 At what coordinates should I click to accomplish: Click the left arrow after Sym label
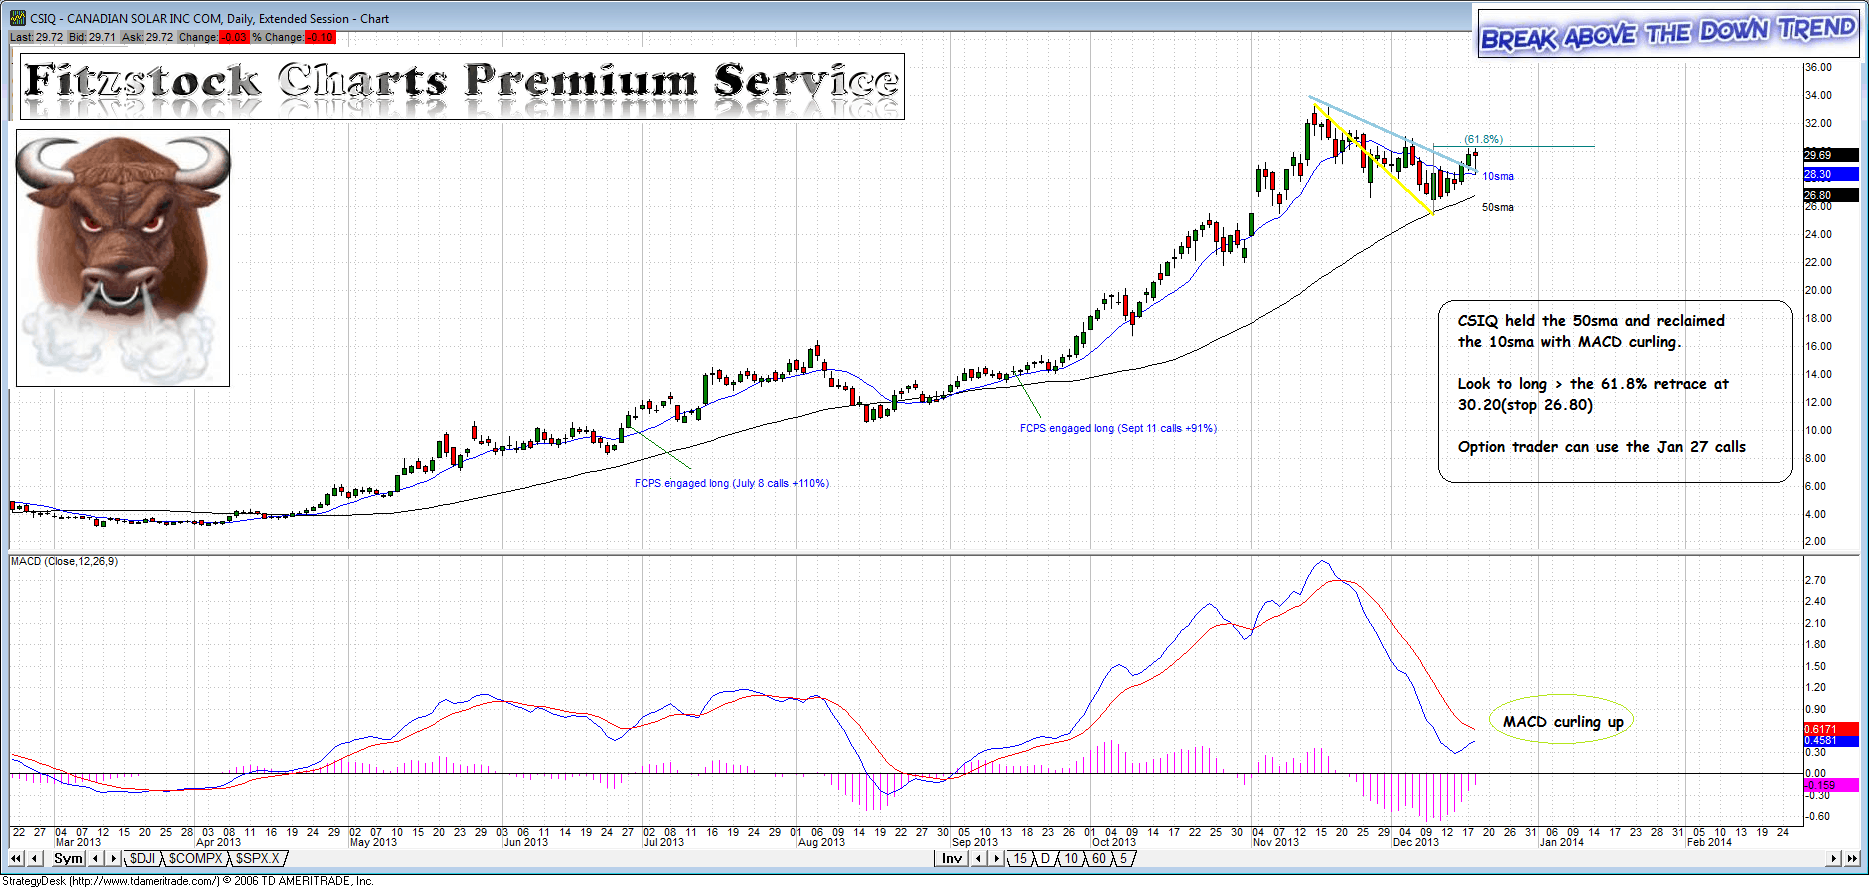click(96, 859)
